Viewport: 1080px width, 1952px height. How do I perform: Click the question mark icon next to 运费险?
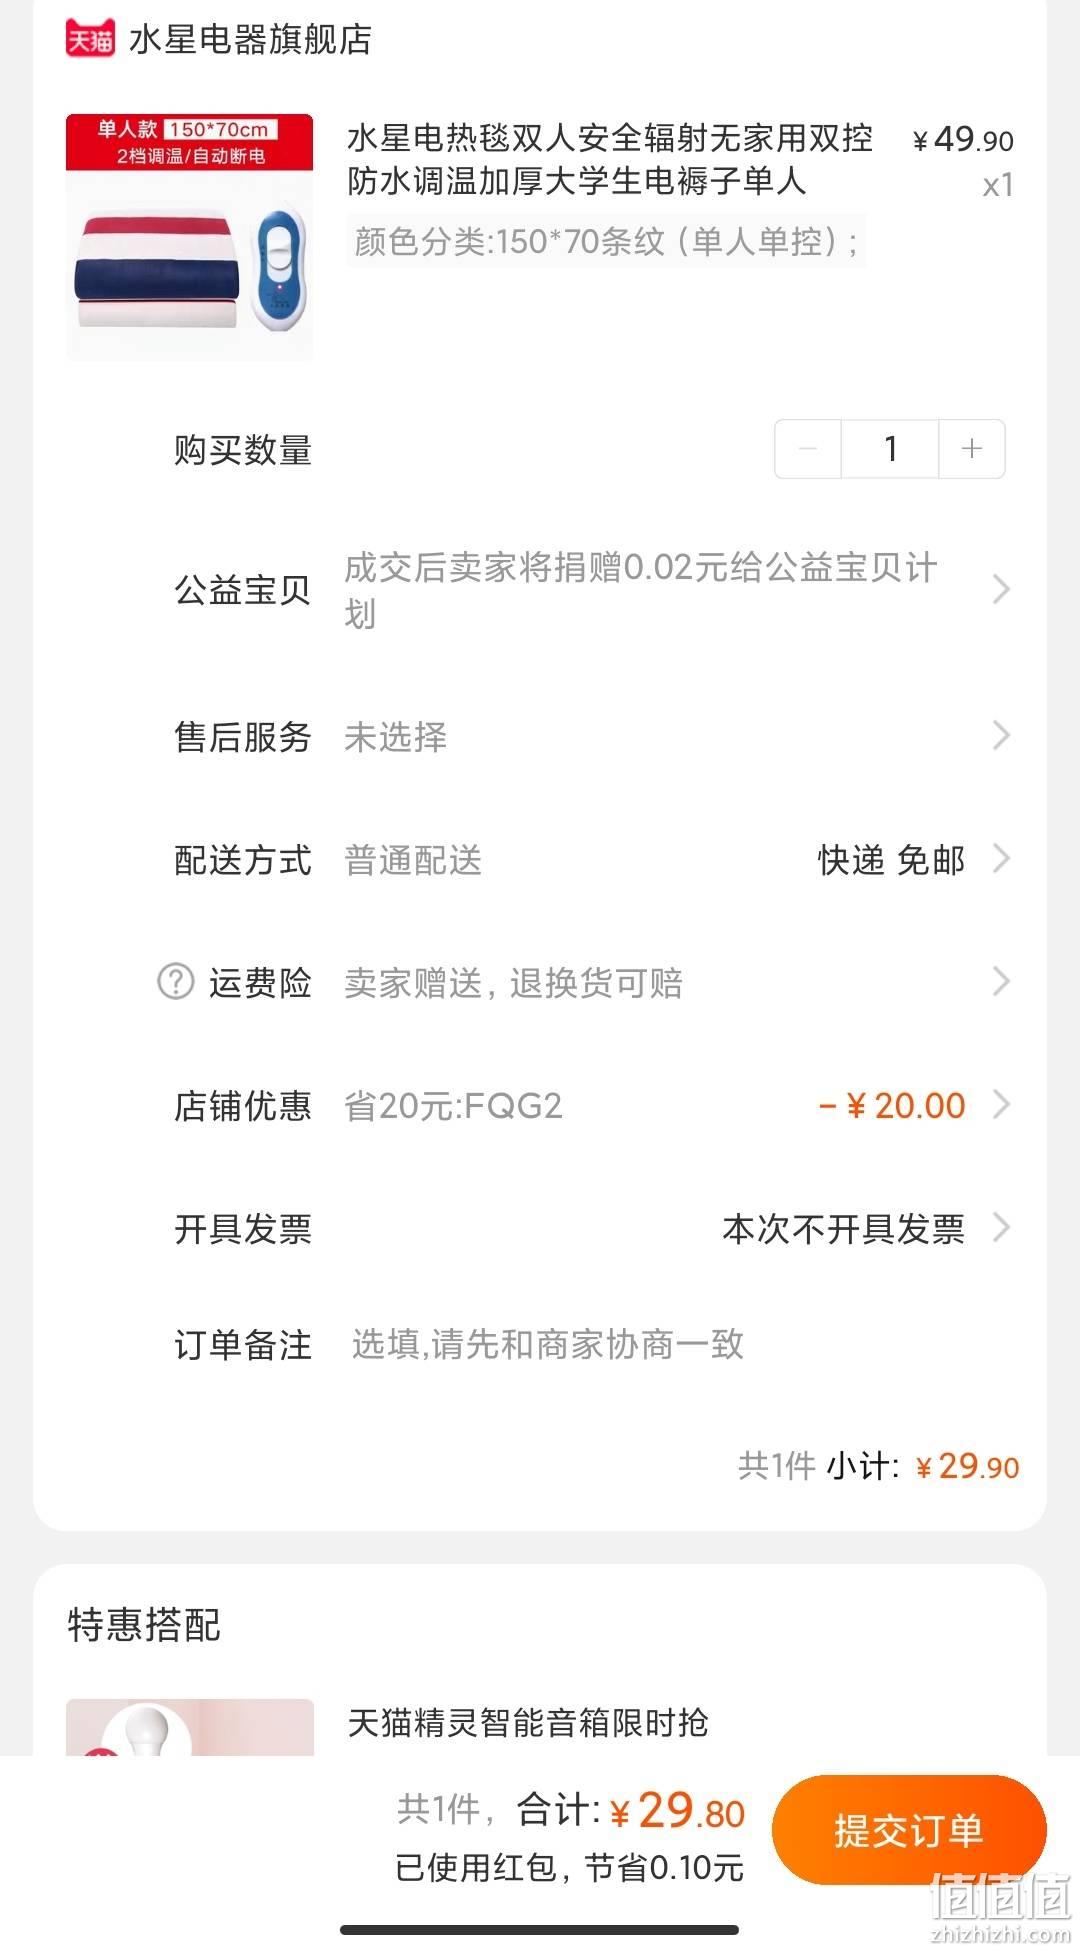tap(176, 981)
